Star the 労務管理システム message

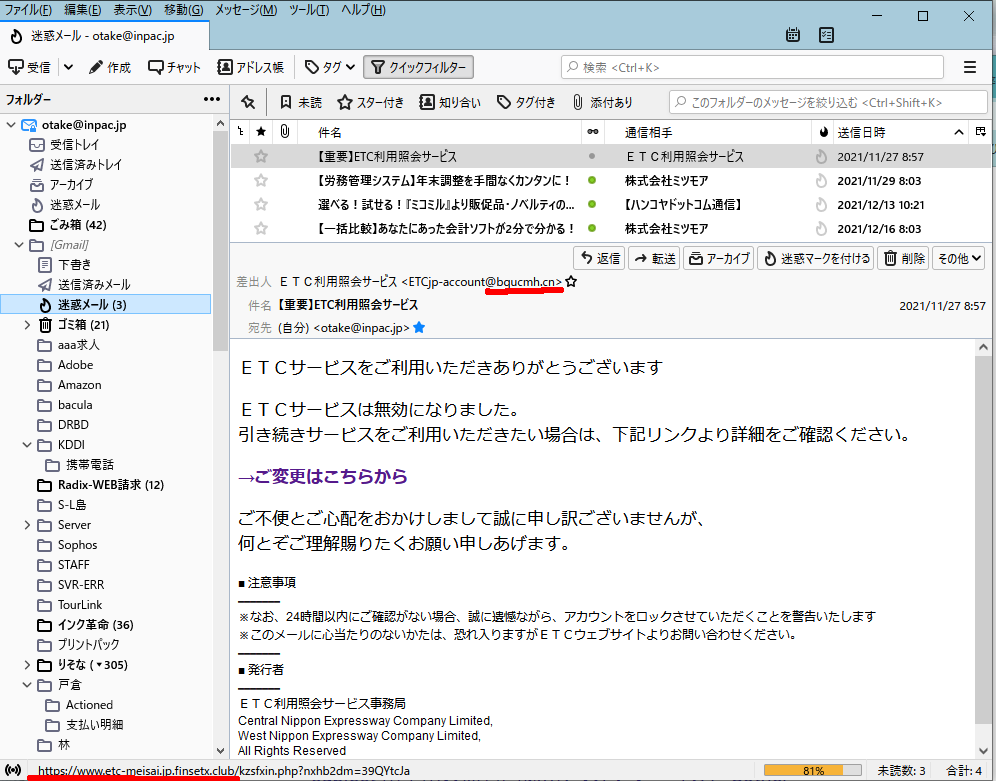pyautogui.click(x=261, y=180)
